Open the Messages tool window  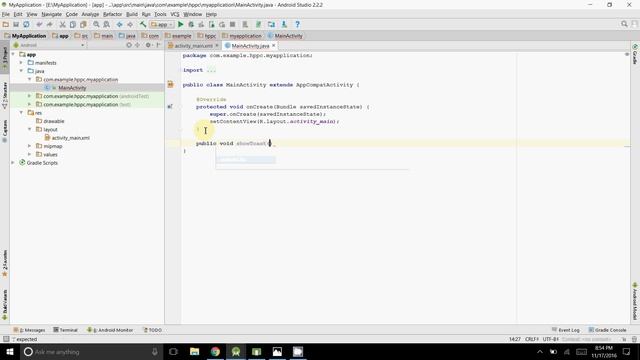tap(29, 330)
